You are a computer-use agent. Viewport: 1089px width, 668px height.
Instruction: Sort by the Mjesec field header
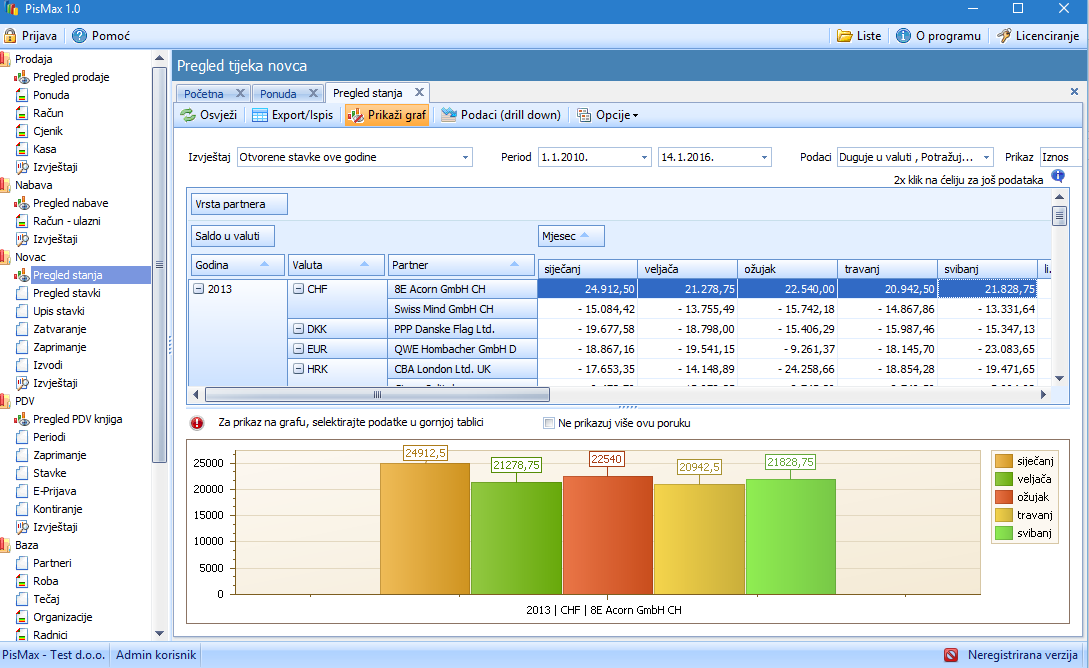pos(571,236)
